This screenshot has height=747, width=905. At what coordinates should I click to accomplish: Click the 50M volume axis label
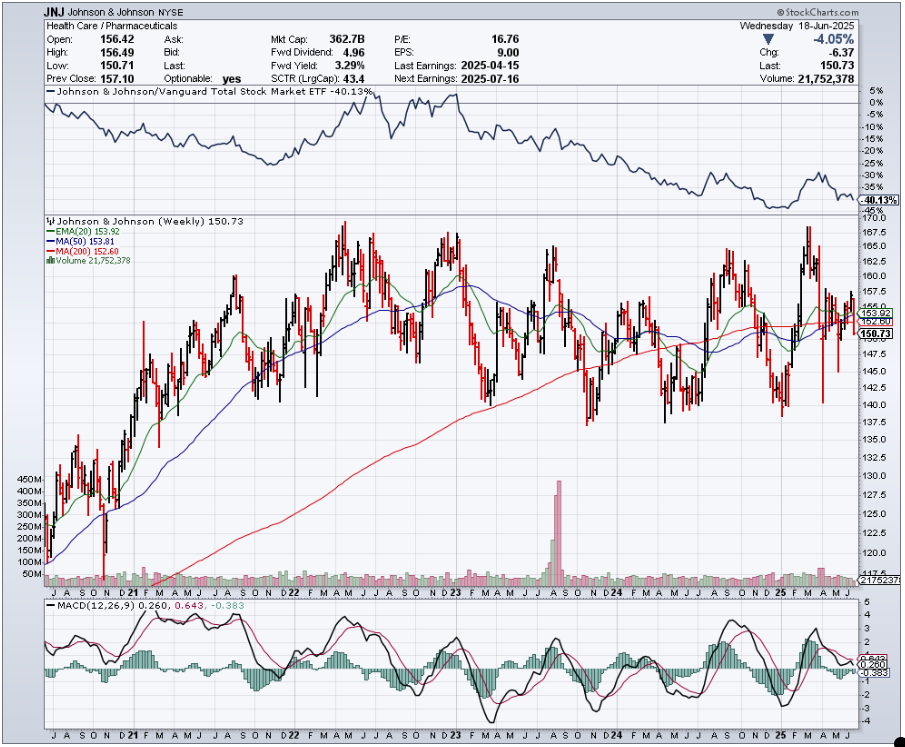point(32,574)
